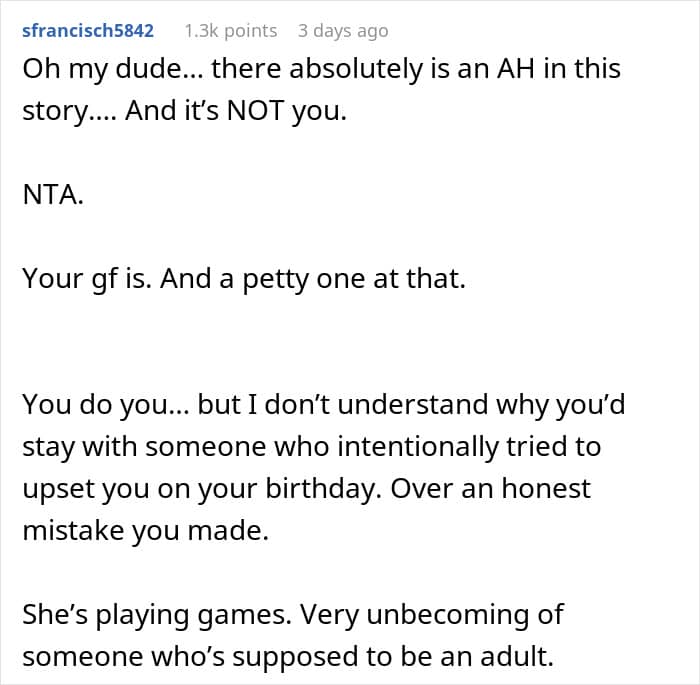Click the line "mistake you made."
Viewport: 700px width, 685px height.
145,530
